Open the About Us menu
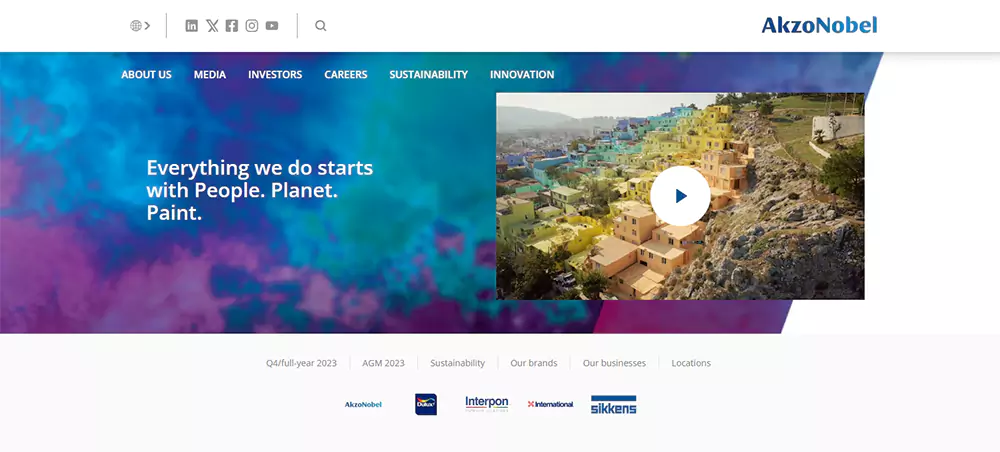1000x452 pixels. [146, 75]
